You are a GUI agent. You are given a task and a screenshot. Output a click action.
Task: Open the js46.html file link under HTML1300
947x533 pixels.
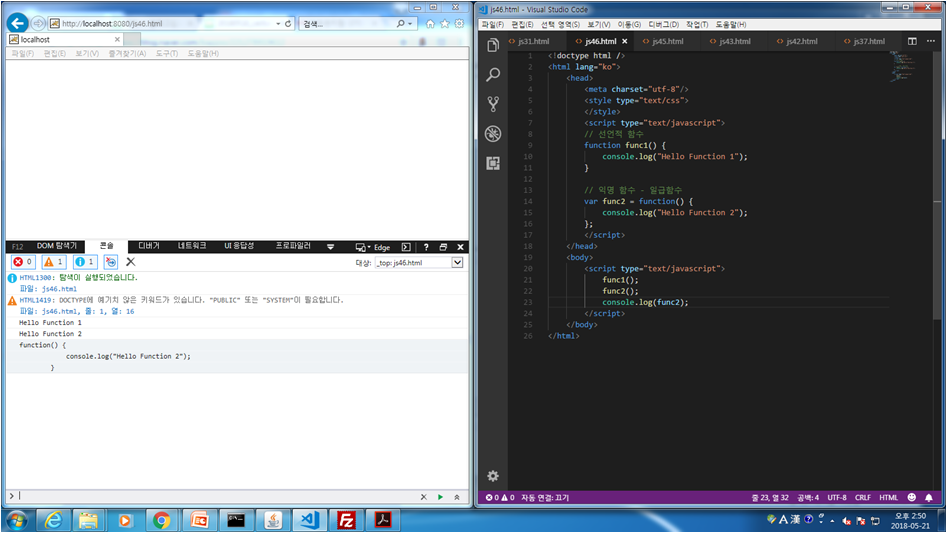coord(59,289)
